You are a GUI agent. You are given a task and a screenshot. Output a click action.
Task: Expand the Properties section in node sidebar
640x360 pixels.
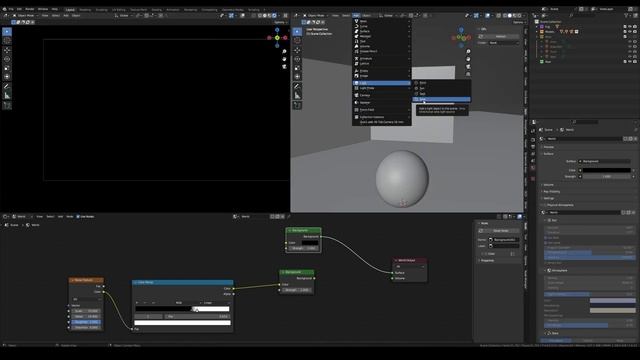[x=487, y=260]
